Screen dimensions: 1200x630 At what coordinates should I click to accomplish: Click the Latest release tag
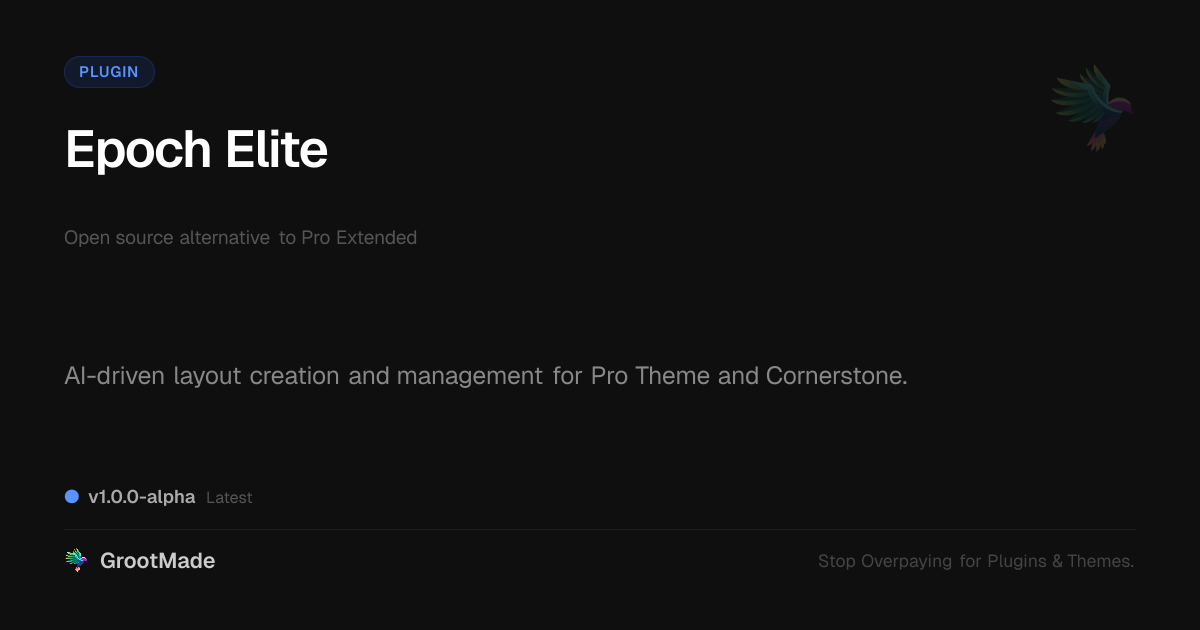pos(229,498)
